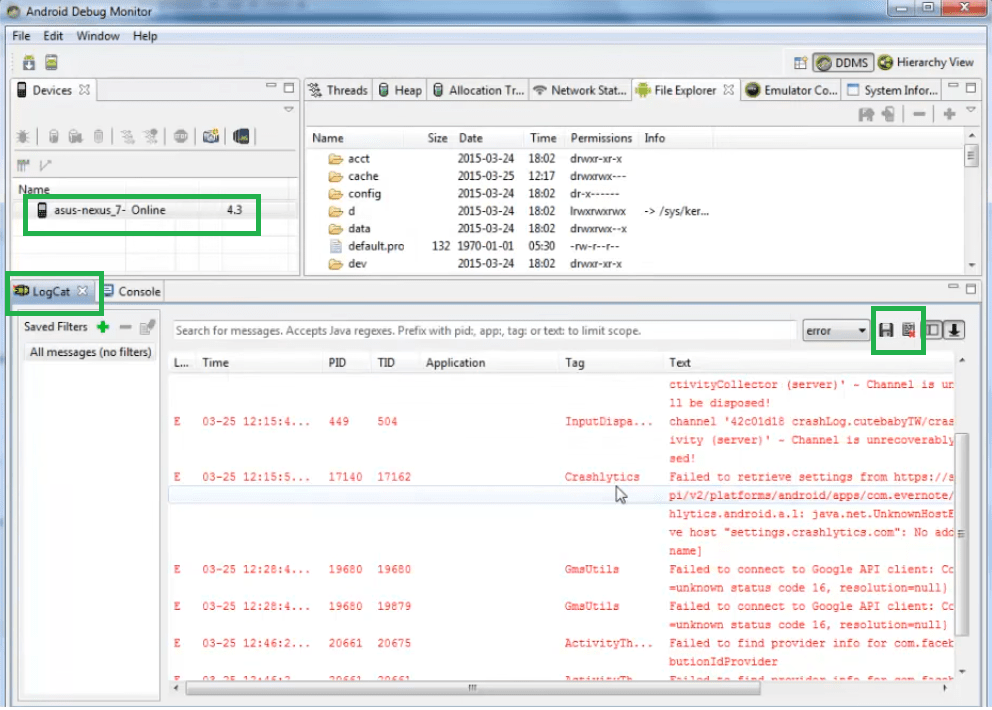Screen dimensions: 992x710
Task: Click the Cause GC trash icon
Action: pos(98,136)
